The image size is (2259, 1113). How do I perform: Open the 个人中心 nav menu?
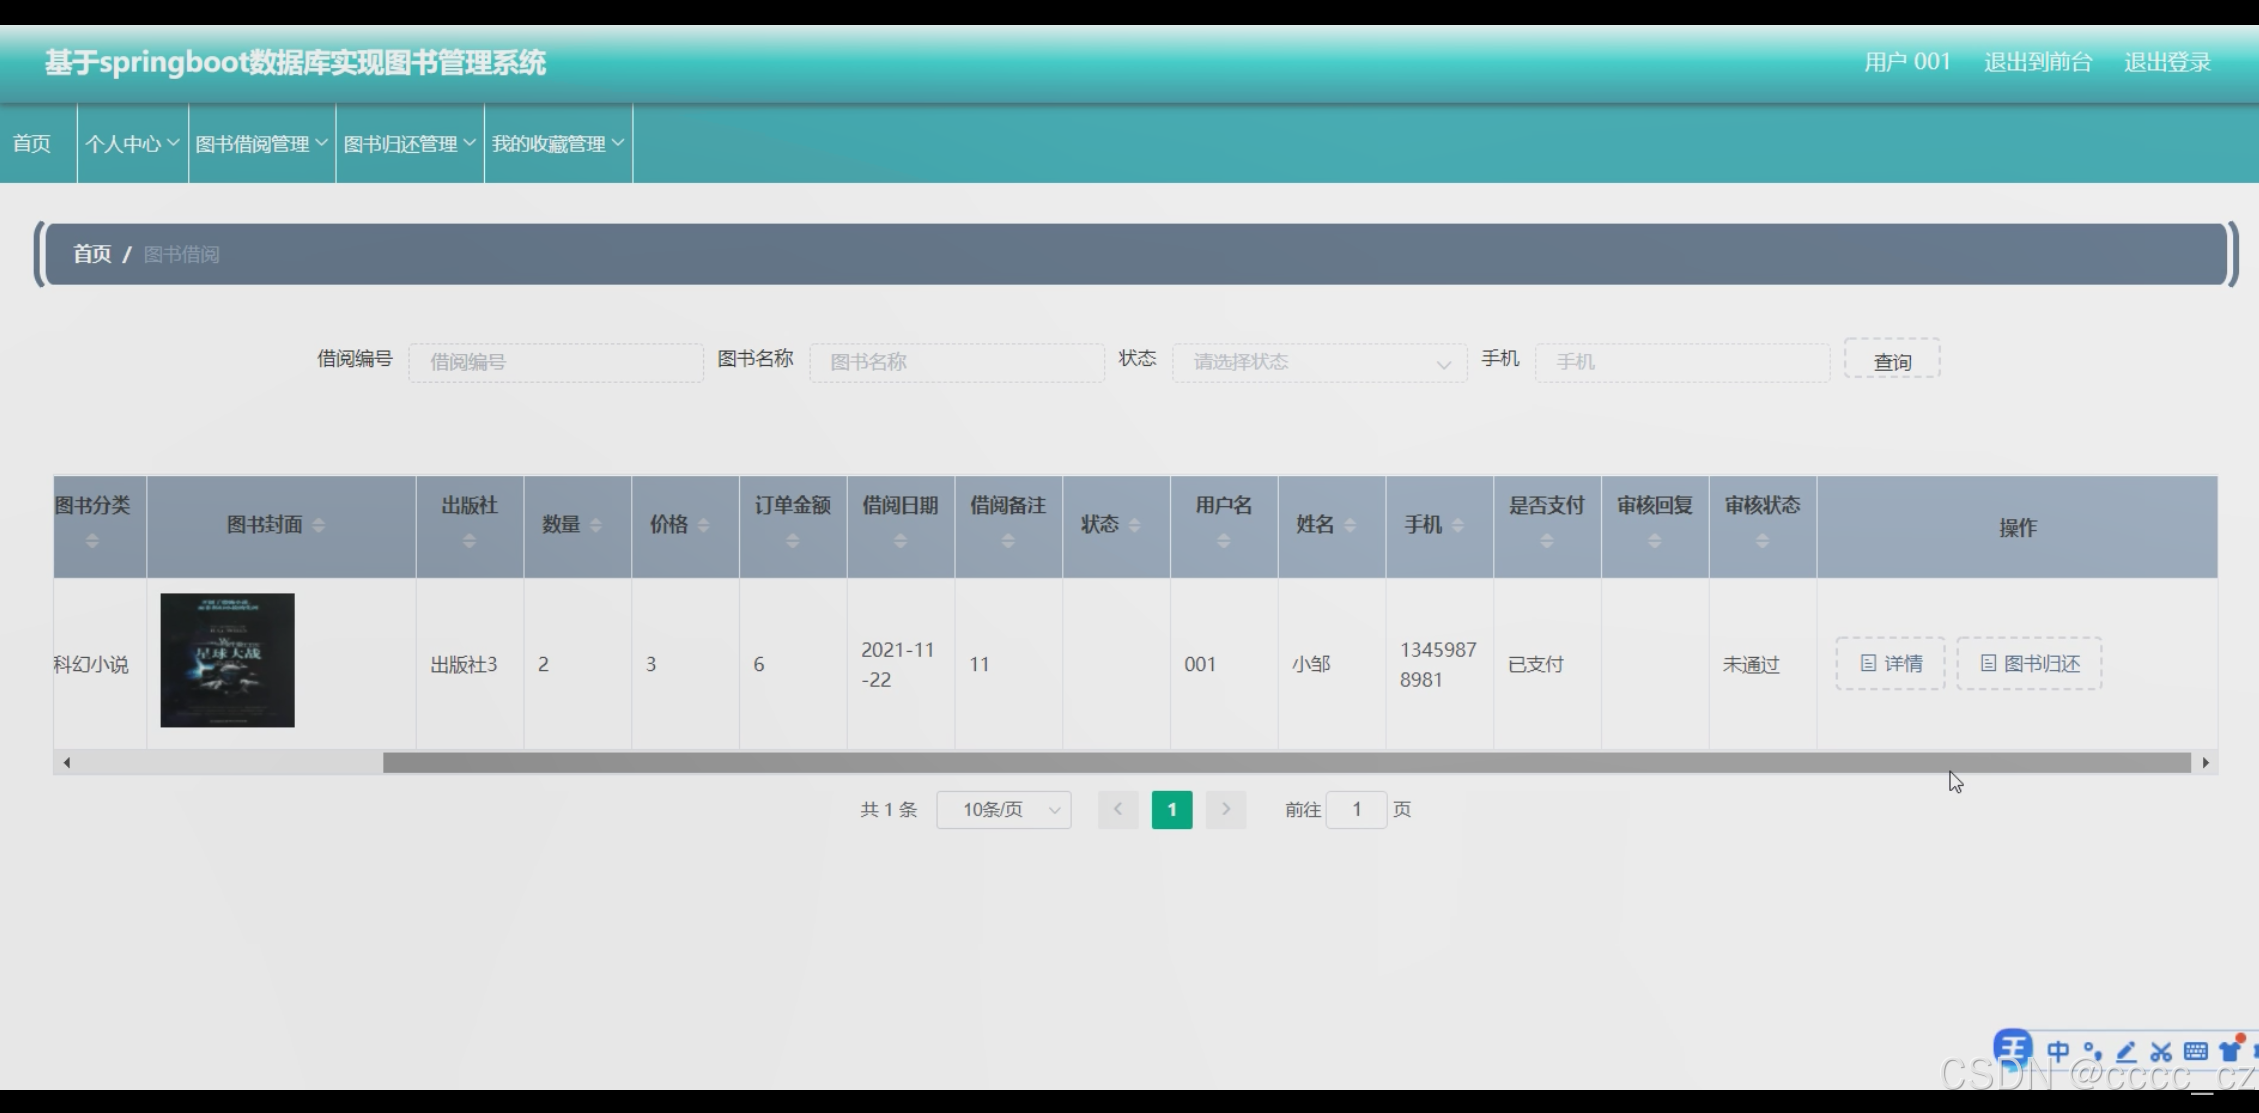pyautogui.click(x=132, y=144)
